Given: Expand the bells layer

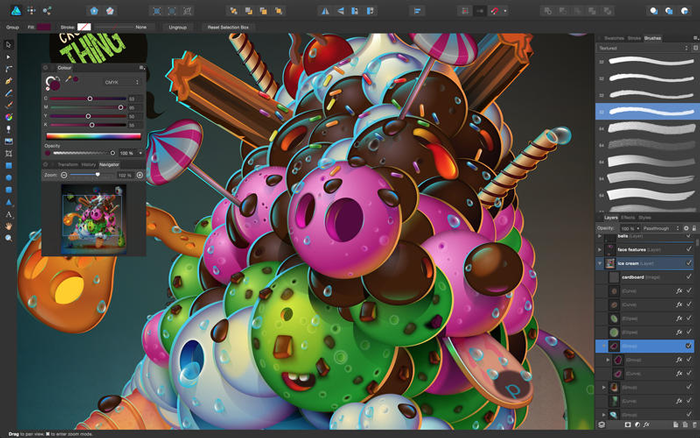Looking at the screenshot, I should (x=600, y=236).
